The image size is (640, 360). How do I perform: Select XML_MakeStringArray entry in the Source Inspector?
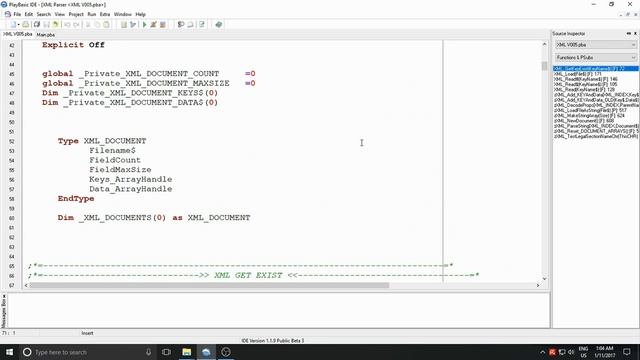(x=589, y=116)
